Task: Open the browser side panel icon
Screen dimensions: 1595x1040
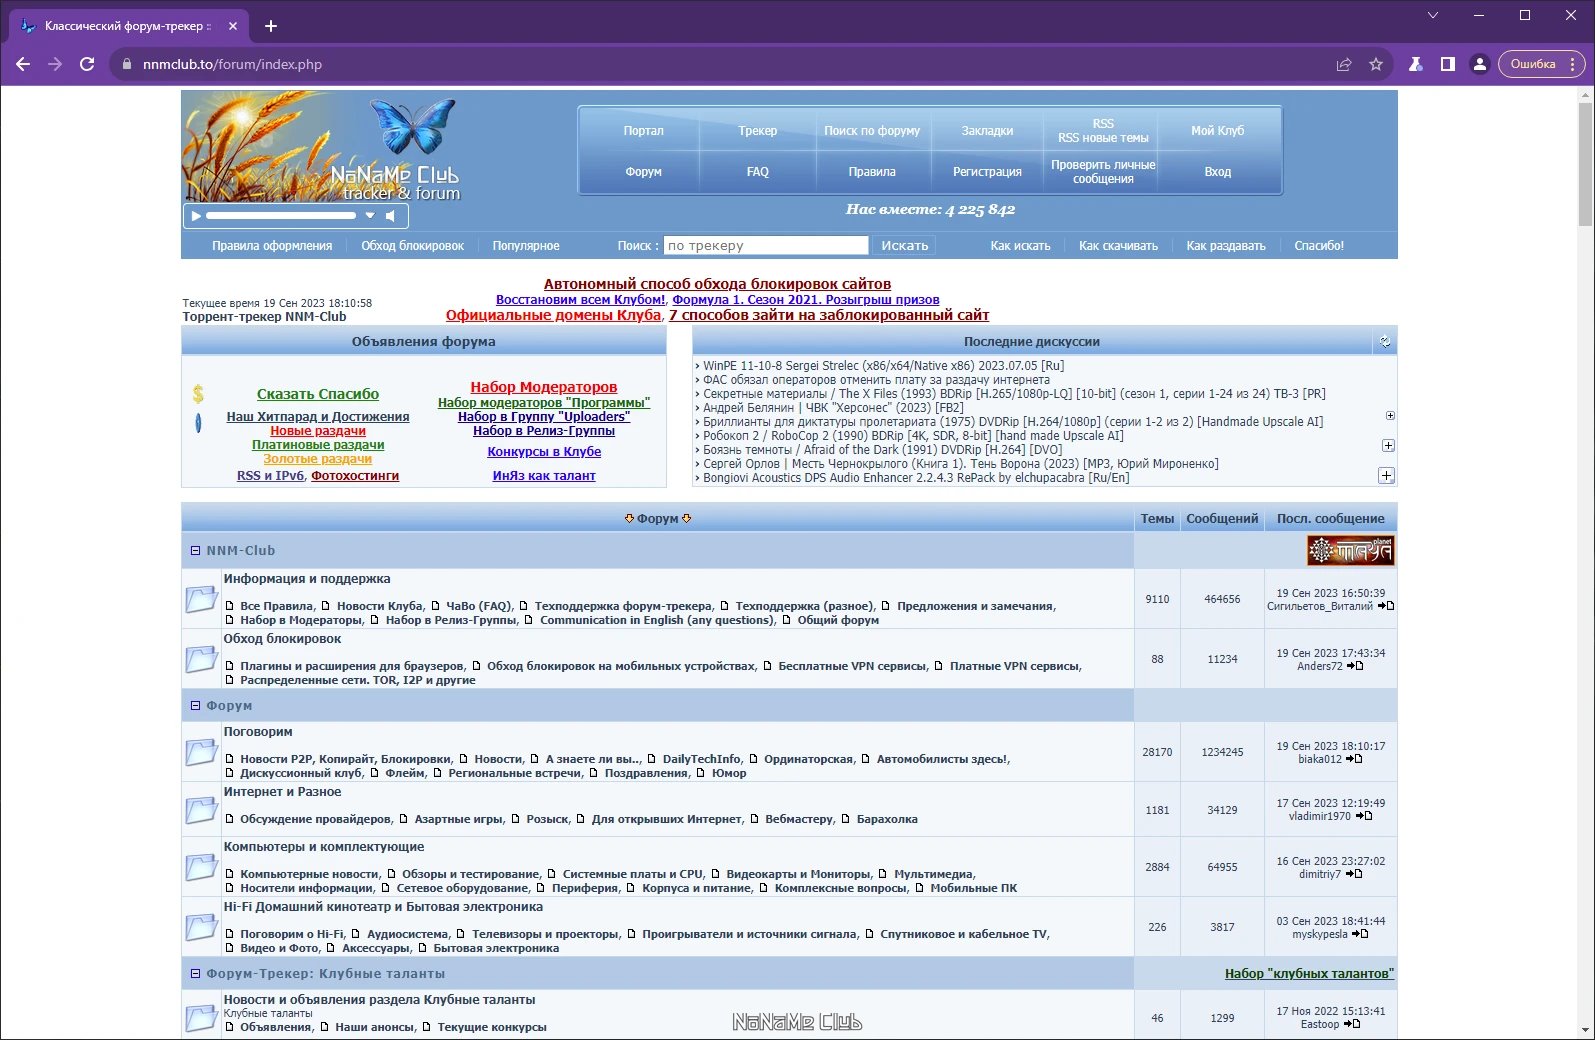Action: (1447, 64)
